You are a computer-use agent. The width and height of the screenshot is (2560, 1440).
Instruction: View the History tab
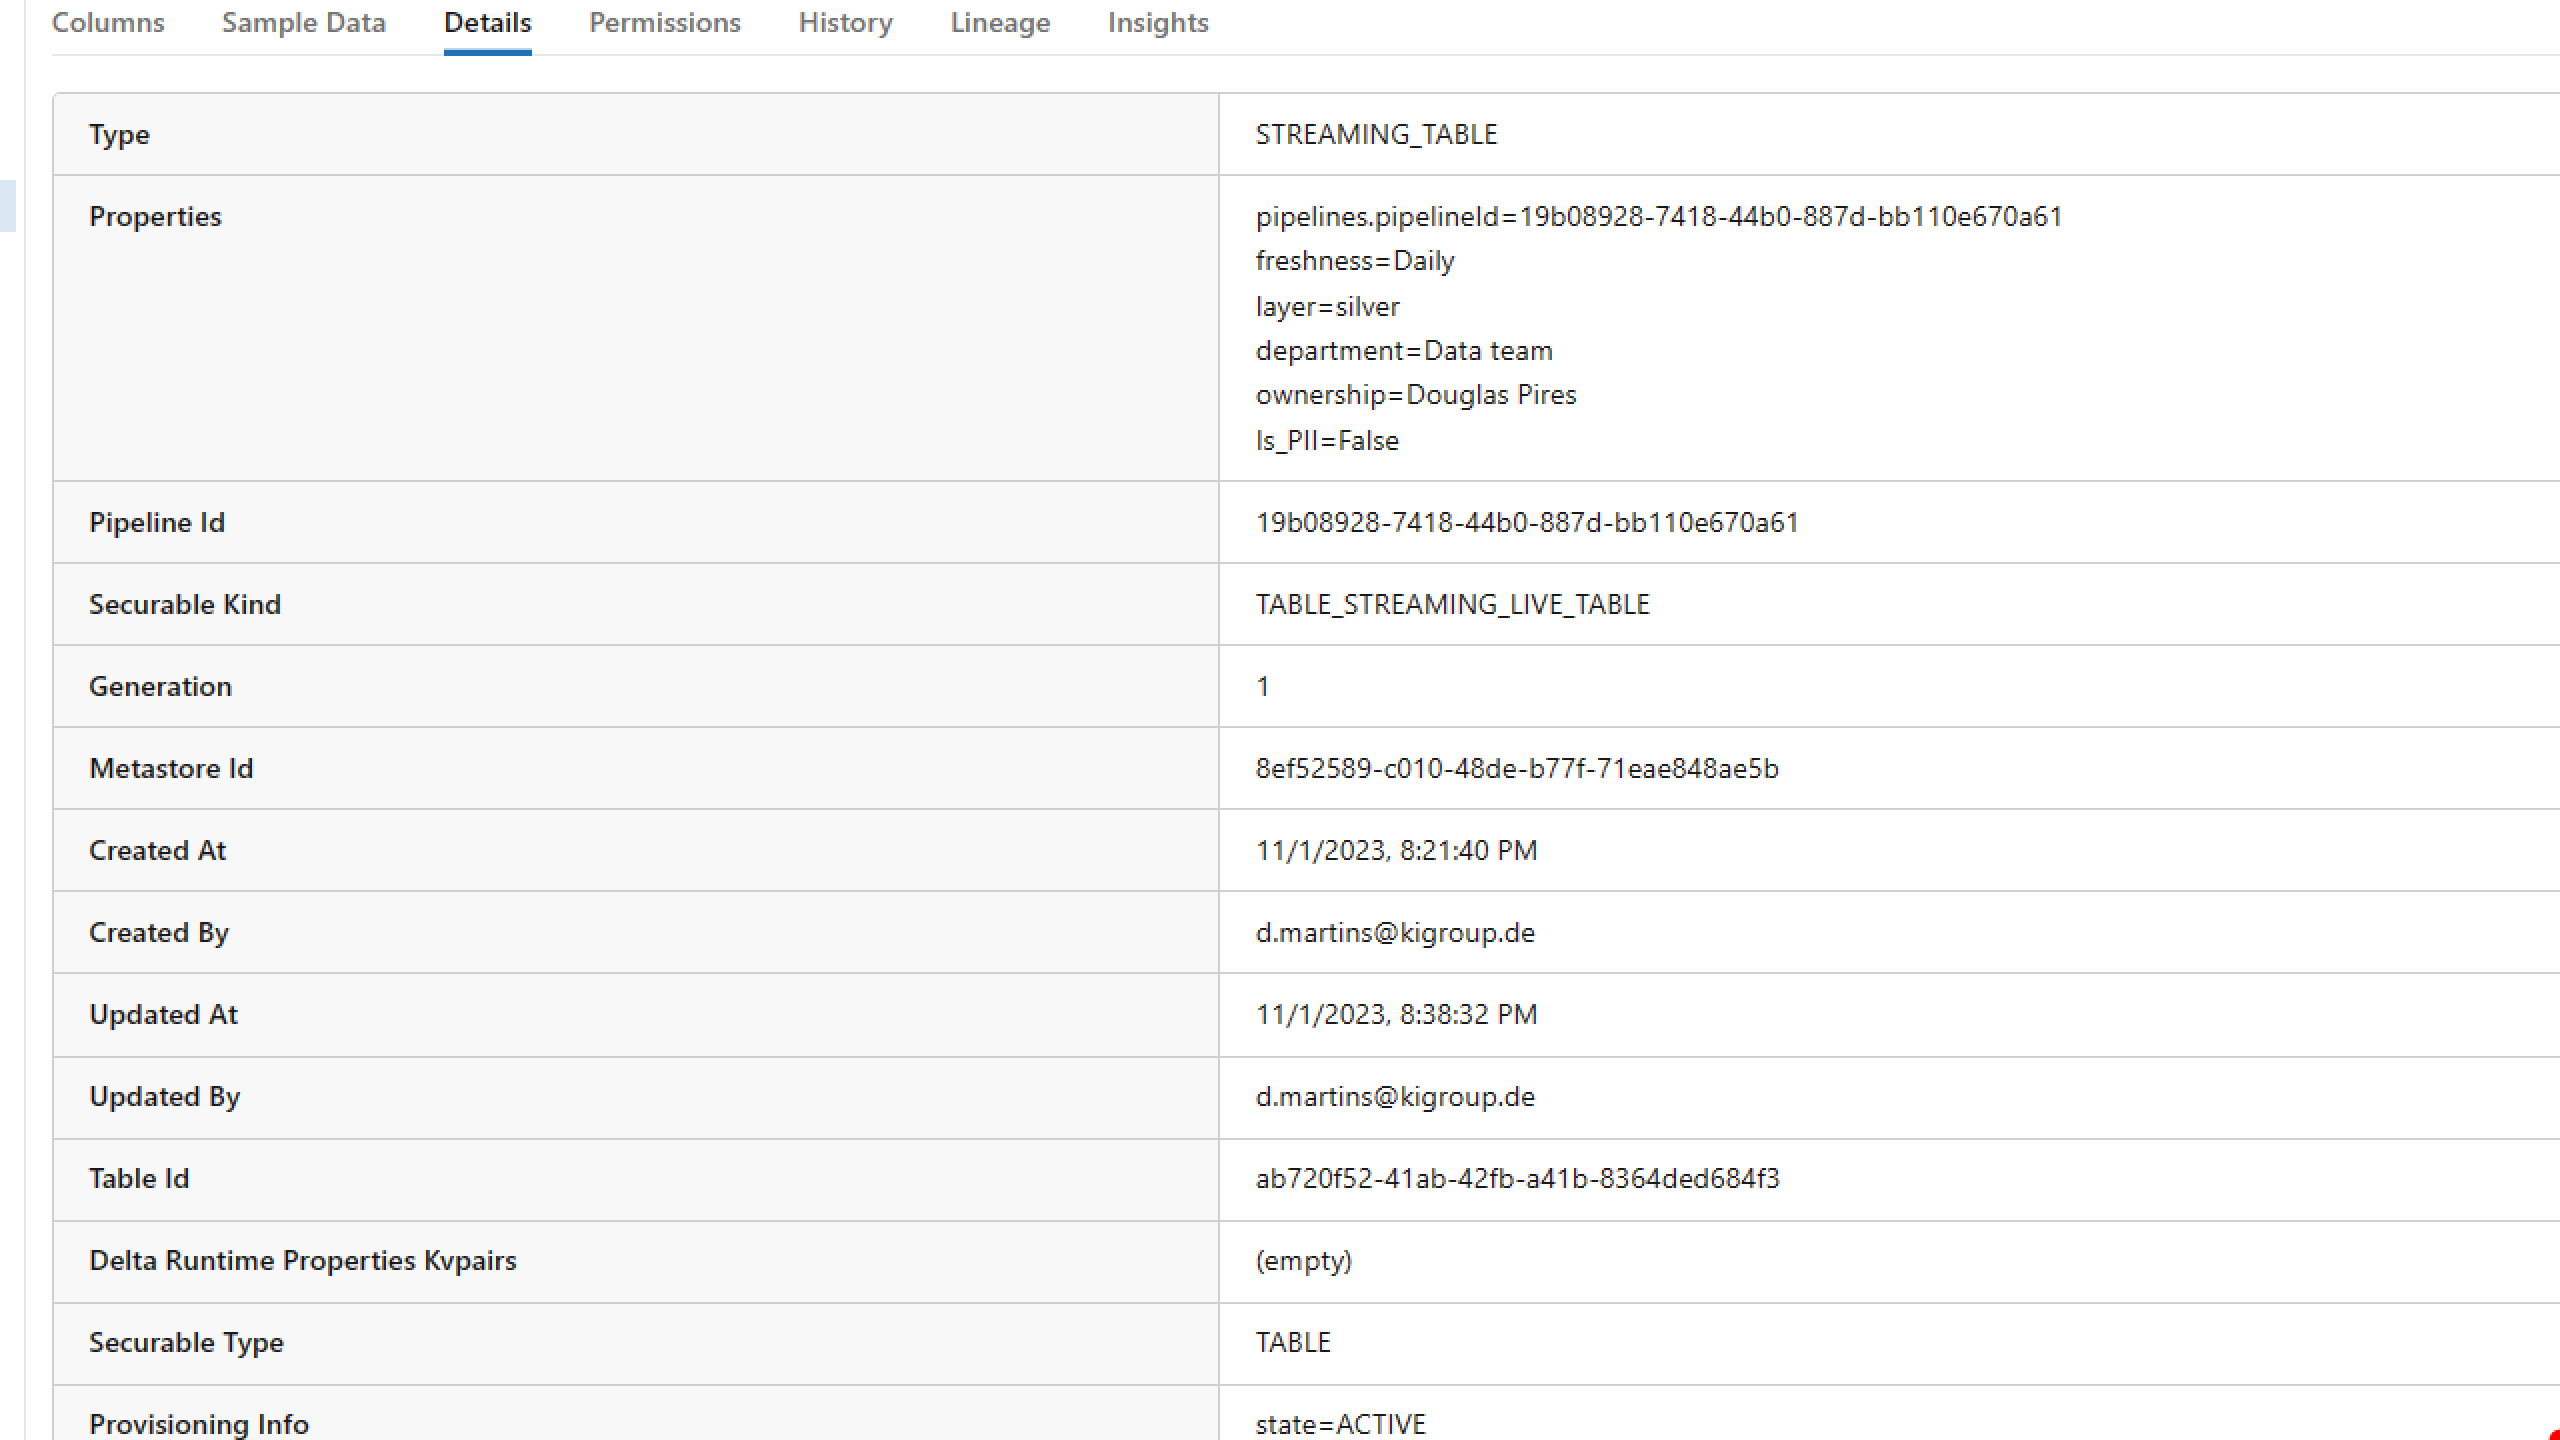click(x=846, y=23)
